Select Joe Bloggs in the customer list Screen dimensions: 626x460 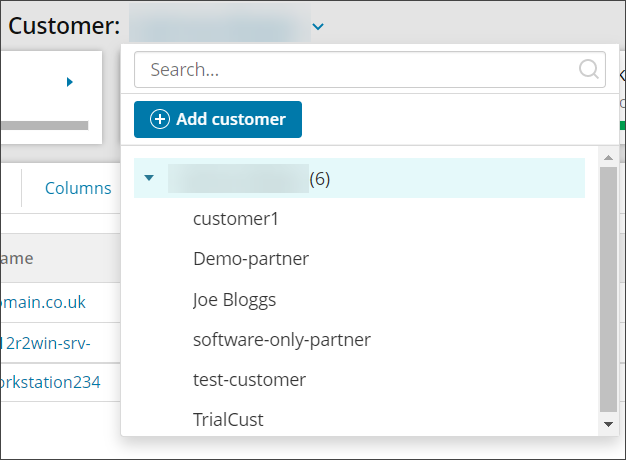[x=234, y=299]
